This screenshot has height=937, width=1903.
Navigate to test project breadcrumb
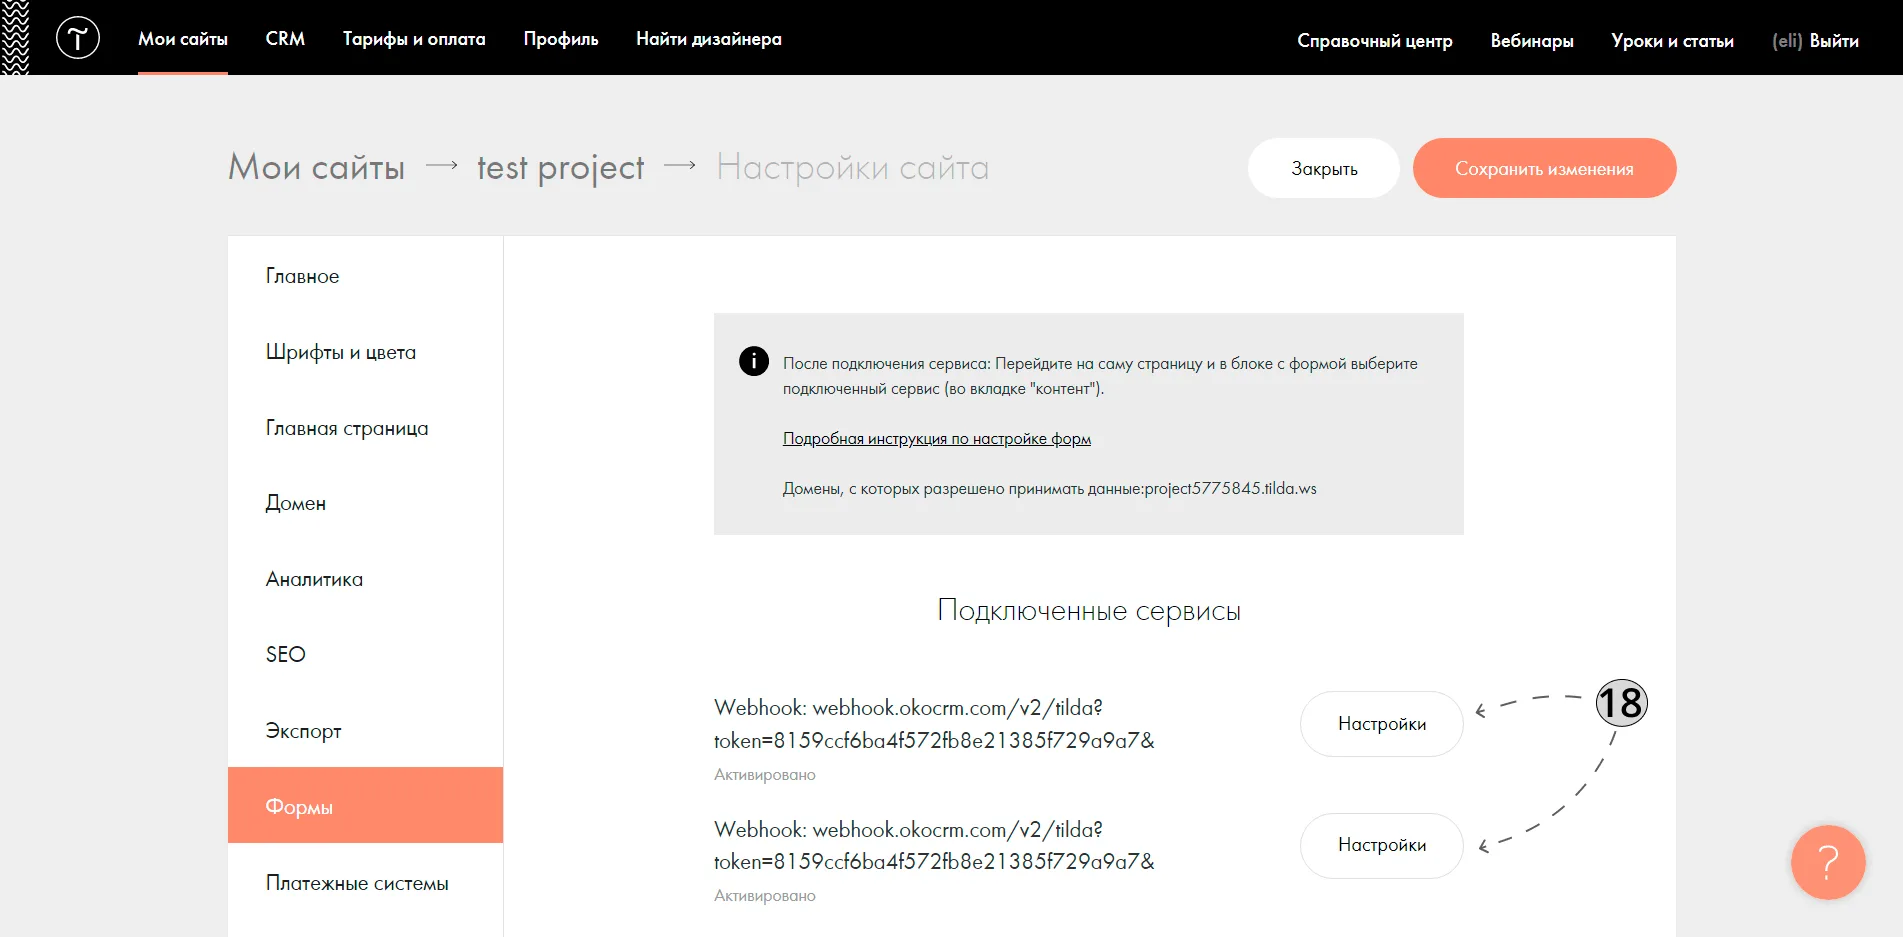[561, 168]
